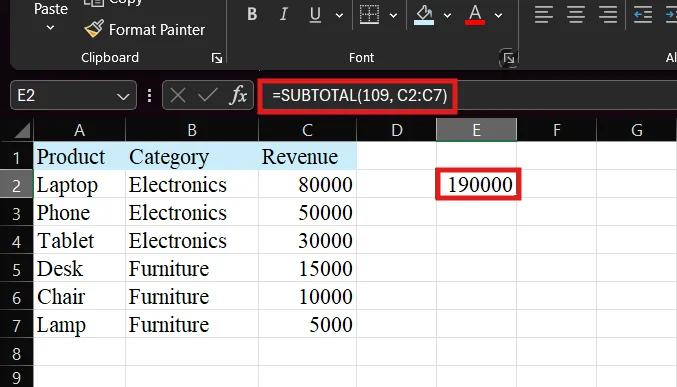Select the Chair cell
The height and width of the screenshot is (387, 677).
(x=79, y=297)
